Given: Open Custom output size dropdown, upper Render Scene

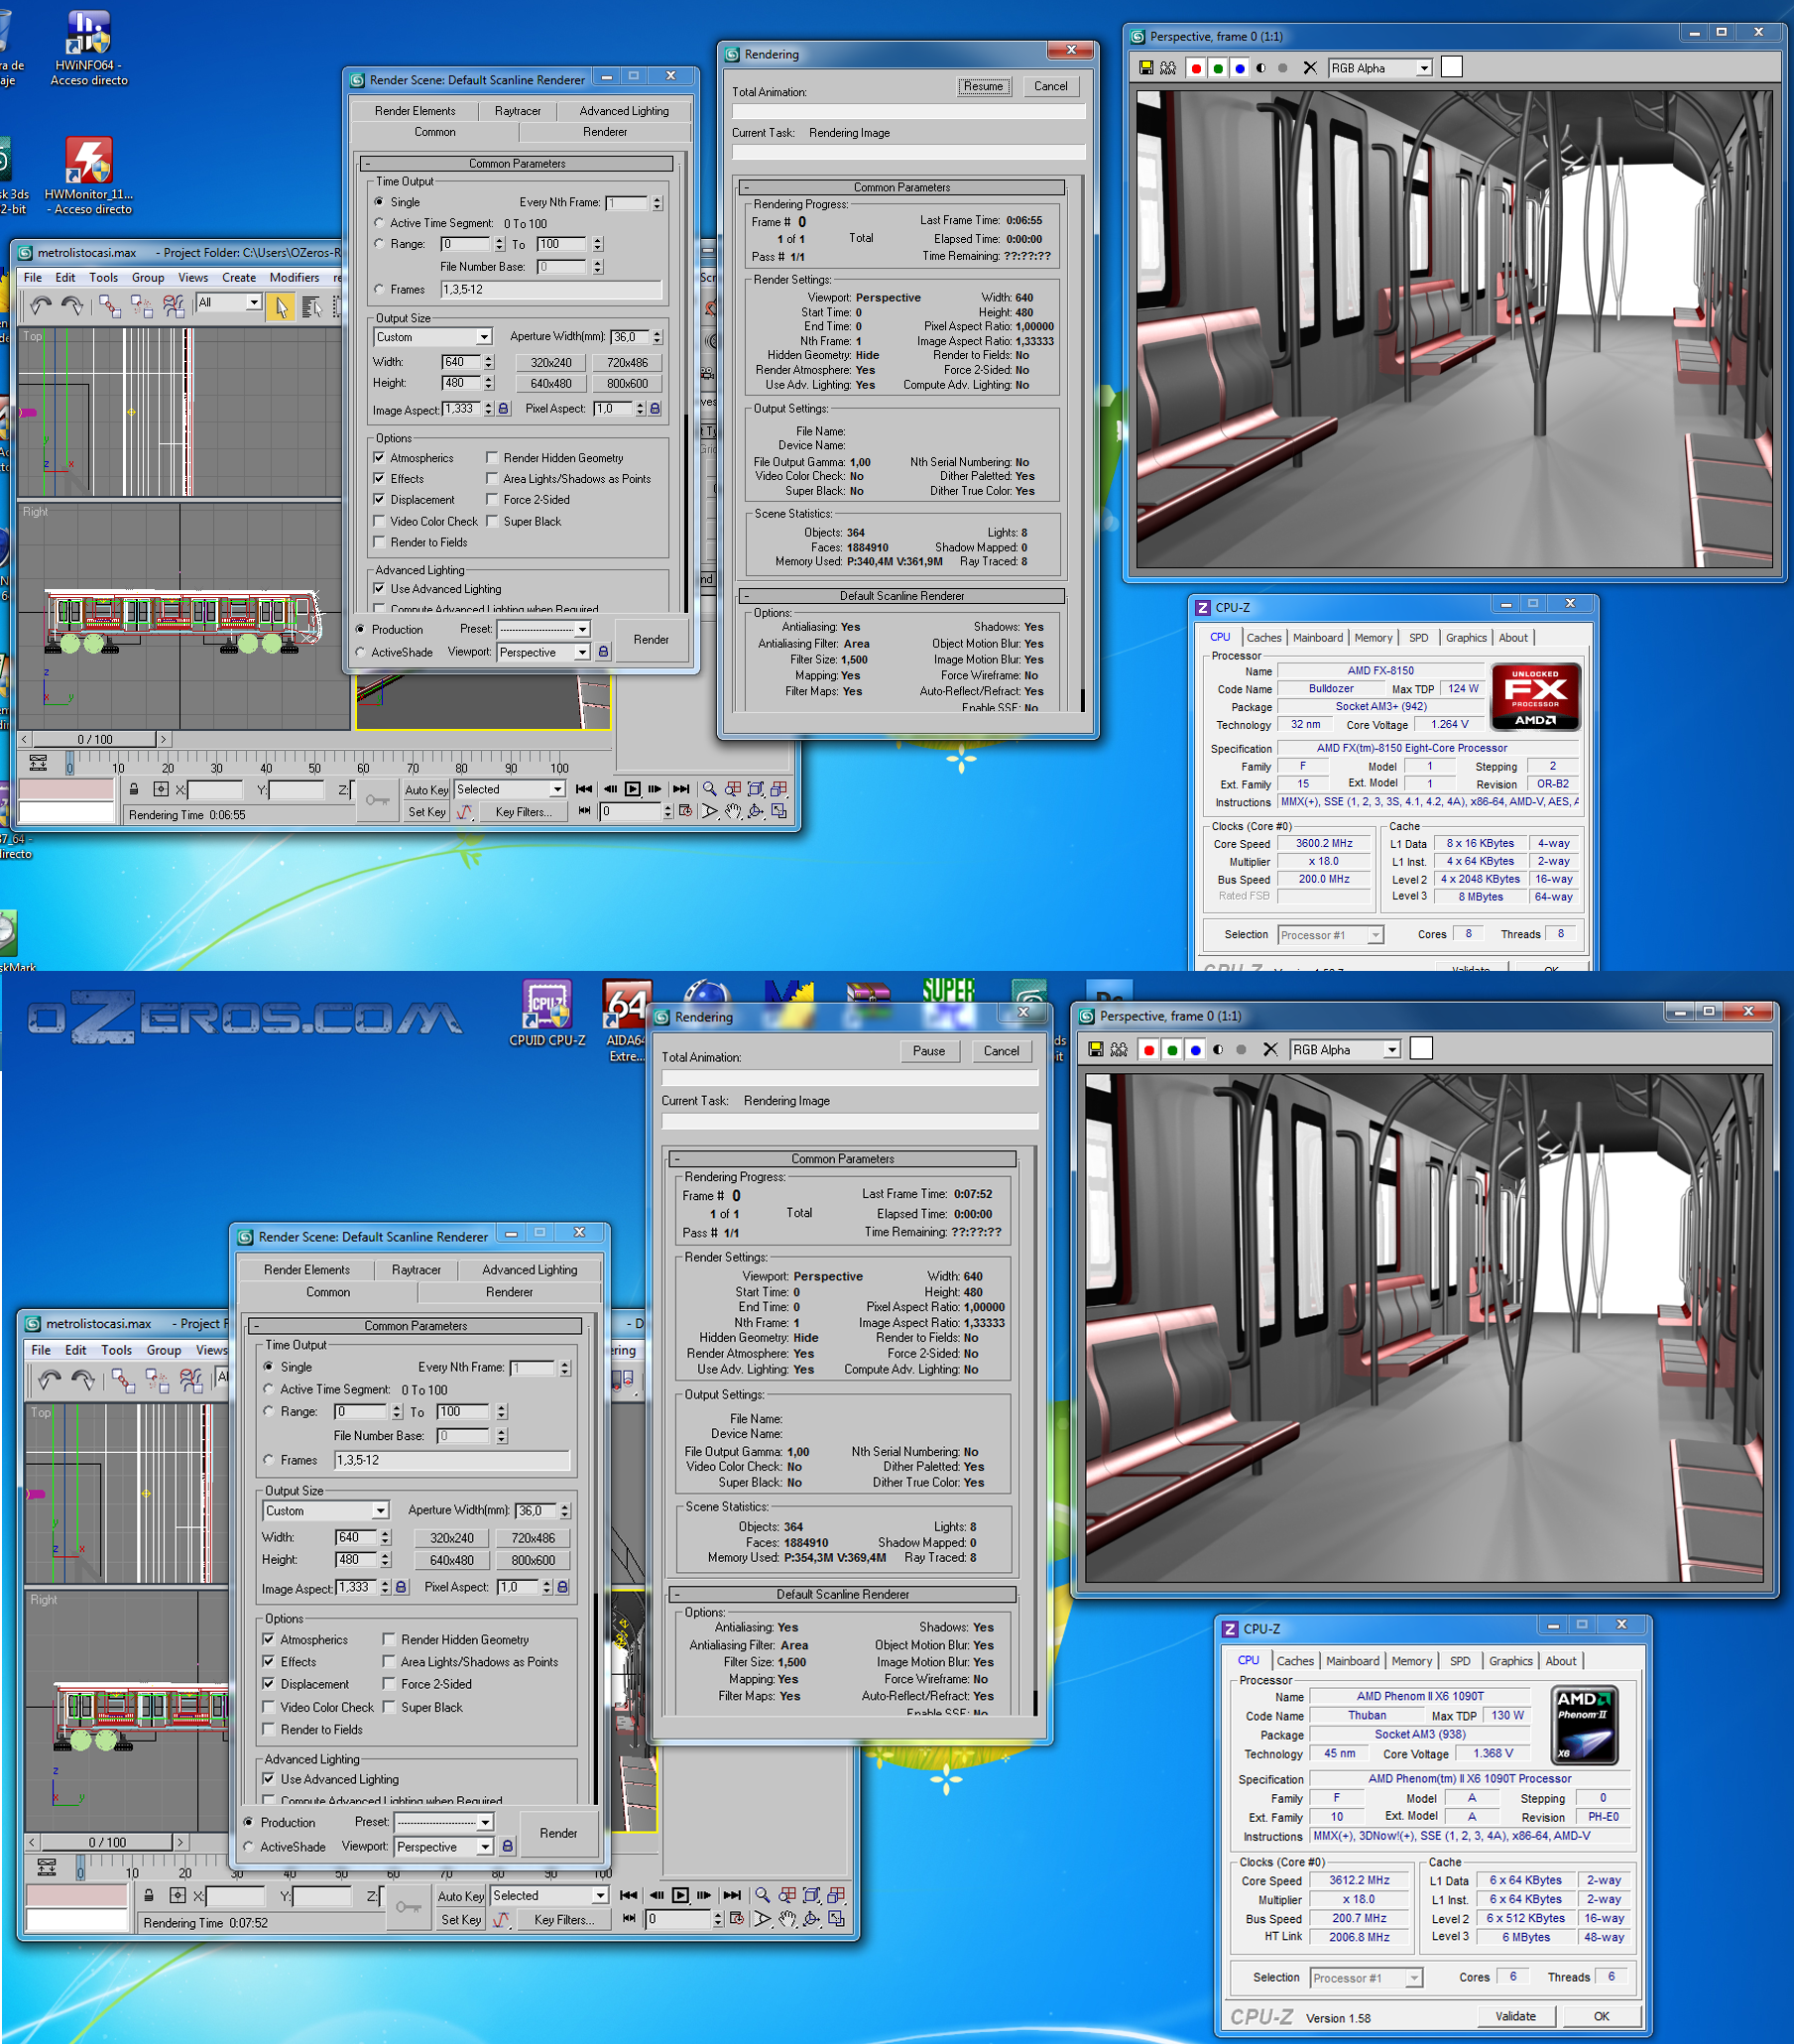Looking at the screenshot, I should [433, 337].
